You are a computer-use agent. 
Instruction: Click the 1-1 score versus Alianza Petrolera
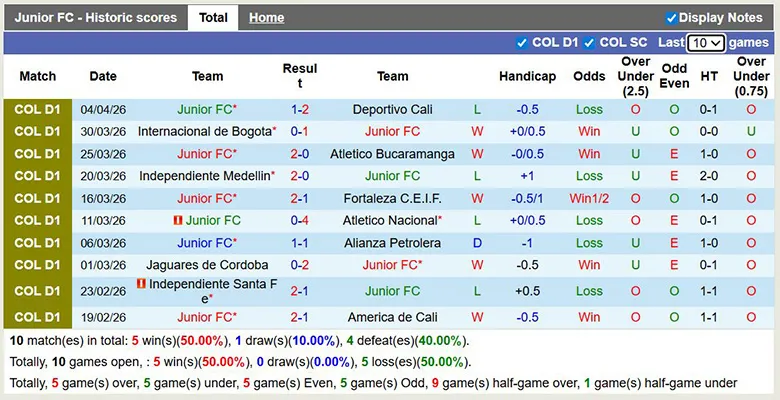click(x=299, y=243)
